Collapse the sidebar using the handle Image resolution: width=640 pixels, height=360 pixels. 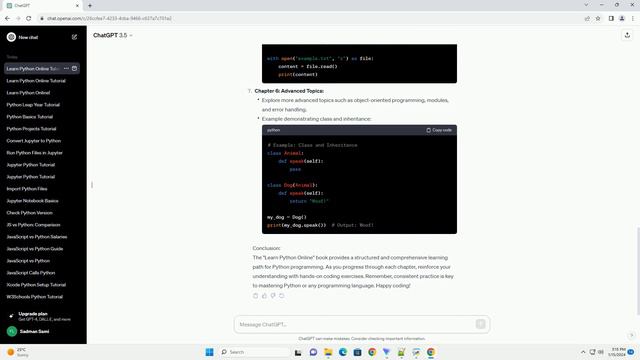92,185
